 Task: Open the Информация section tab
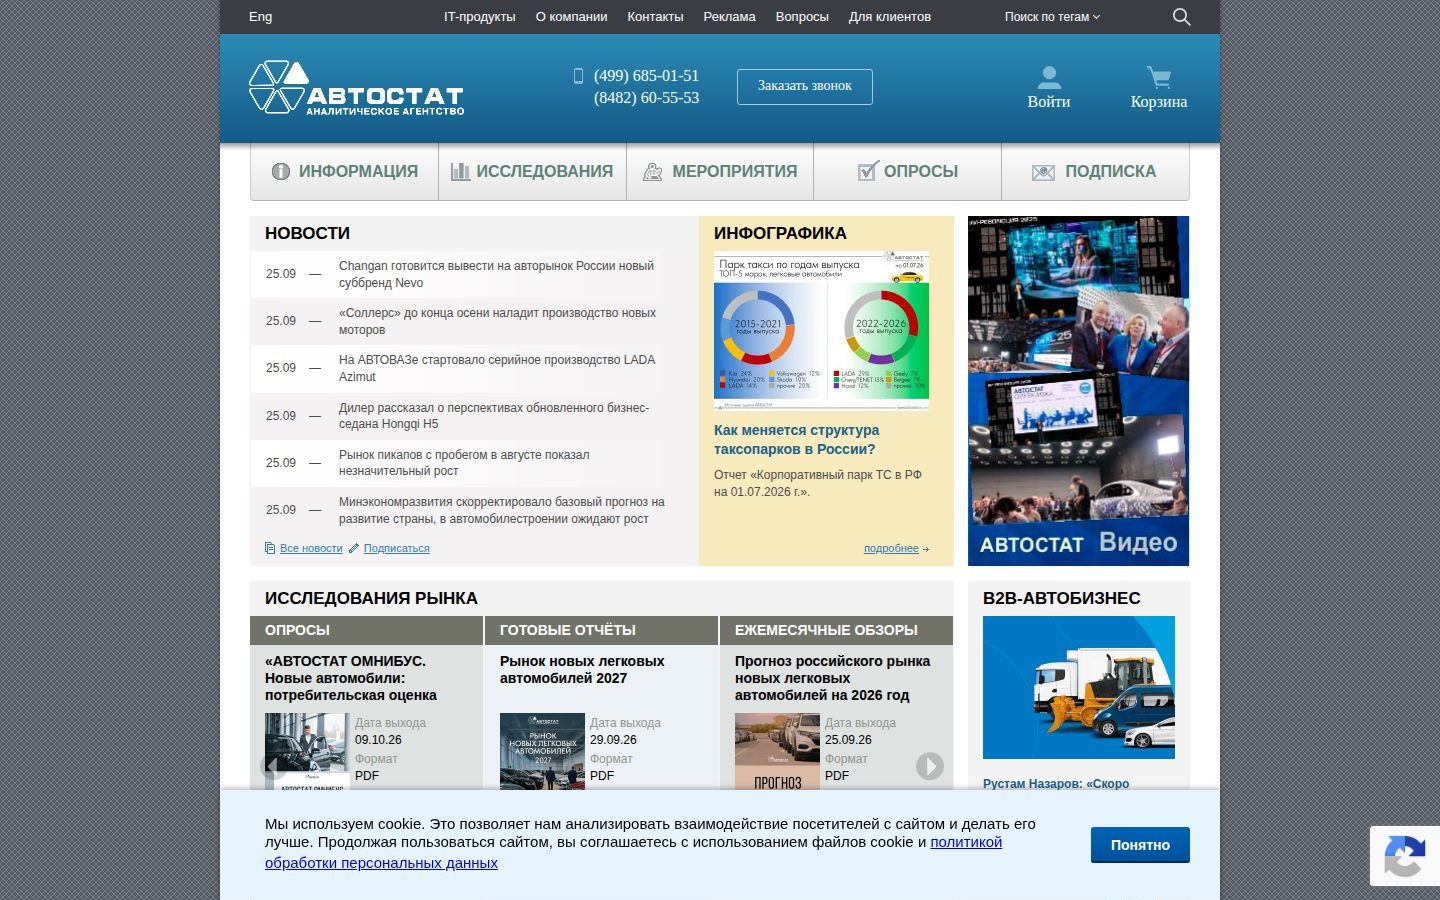pos(345,171)
